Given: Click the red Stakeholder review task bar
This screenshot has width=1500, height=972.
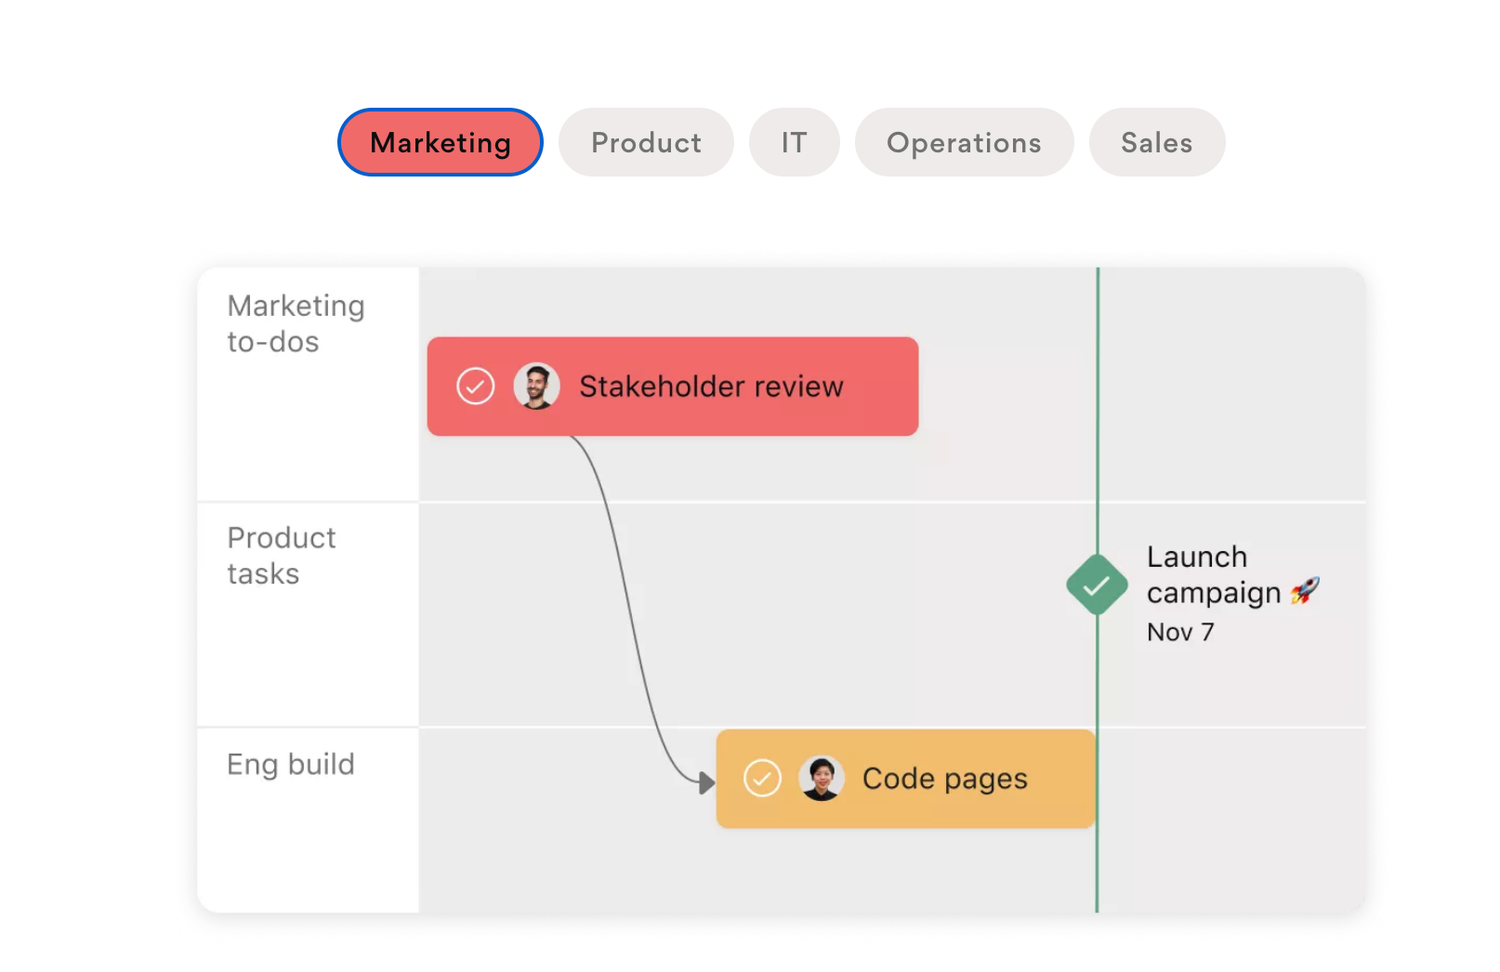Looking at the screenshot, I should 711,386.
